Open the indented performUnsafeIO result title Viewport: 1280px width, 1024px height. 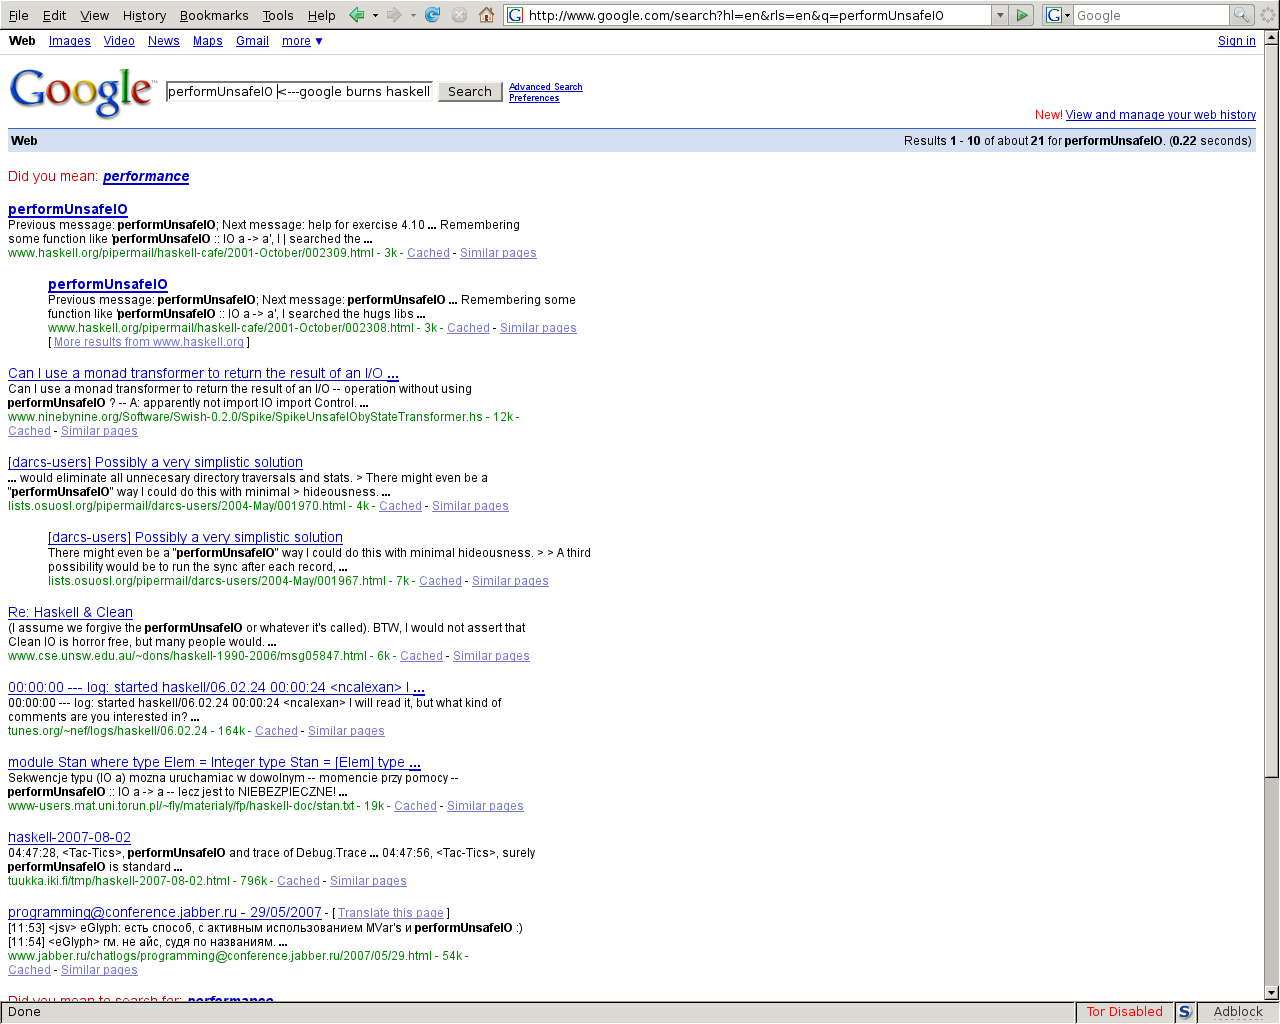108,284
